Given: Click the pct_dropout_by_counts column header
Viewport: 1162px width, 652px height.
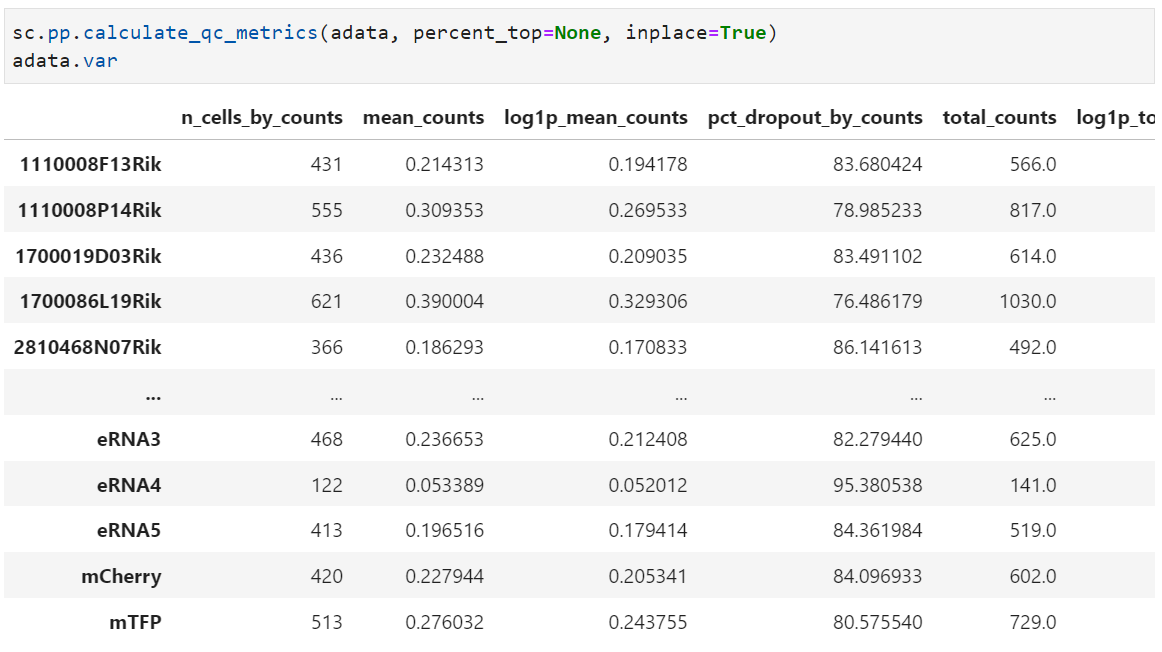Looking at the screenshot, I should coord(815,117).
